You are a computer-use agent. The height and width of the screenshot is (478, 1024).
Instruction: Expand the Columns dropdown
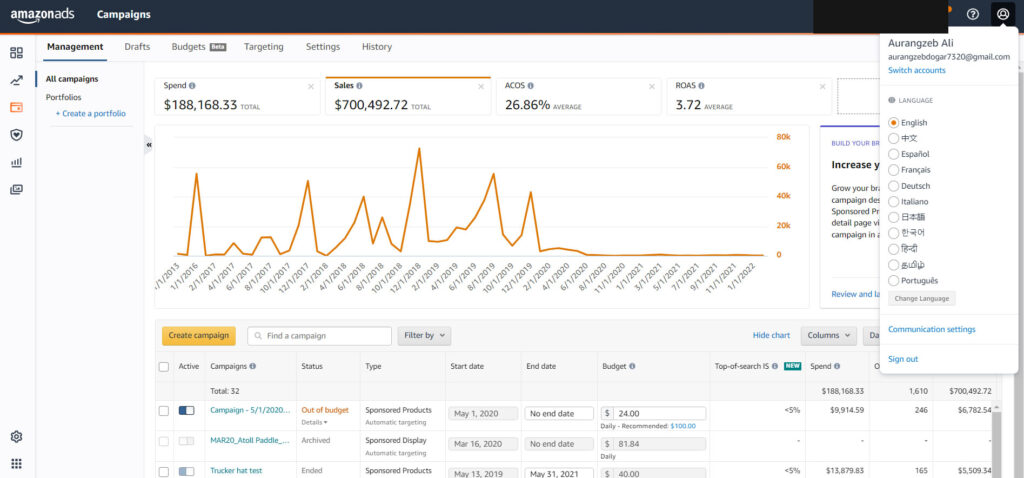(829, 336)
